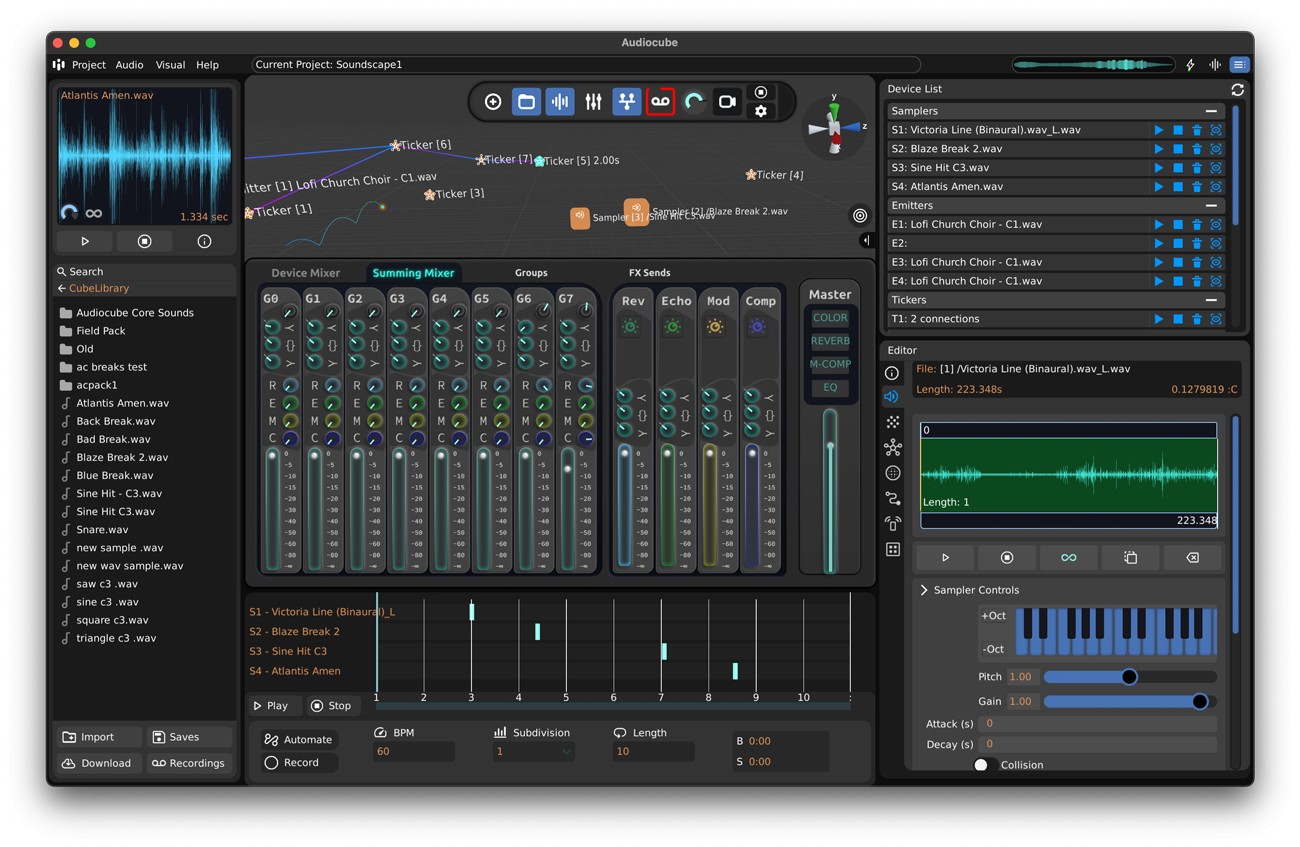Click the Import button
The image size is (1300, 847).
(x=97, y=737)
